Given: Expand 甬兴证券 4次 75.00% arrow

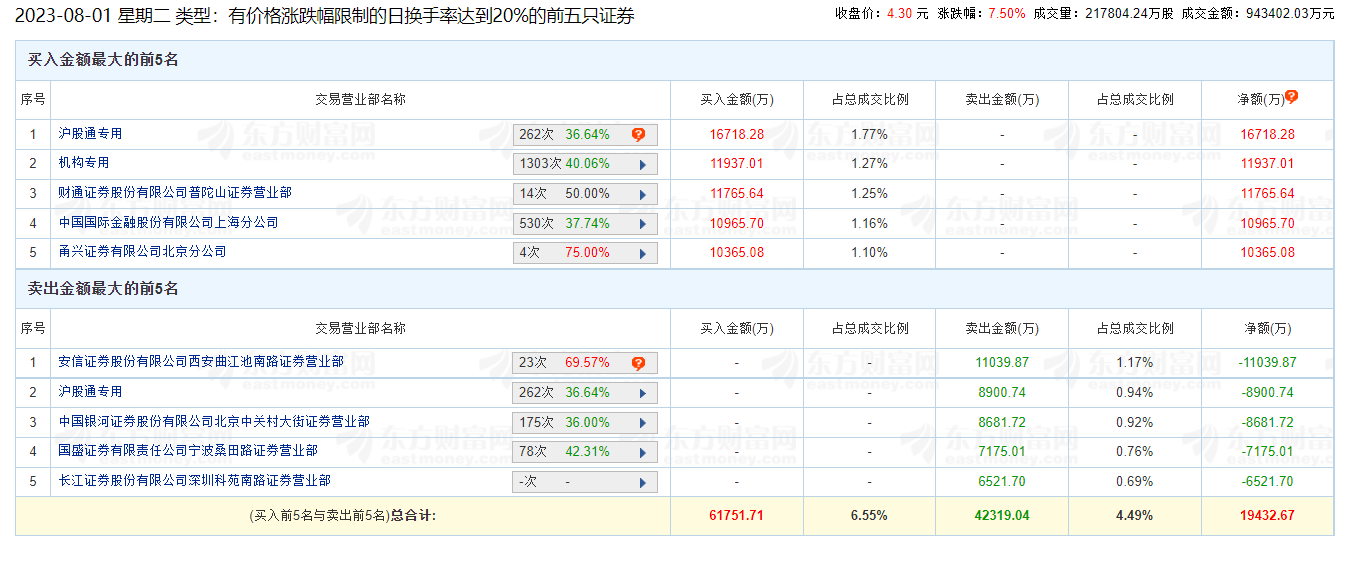Looking at the screenshot, I should click(642, 253).
